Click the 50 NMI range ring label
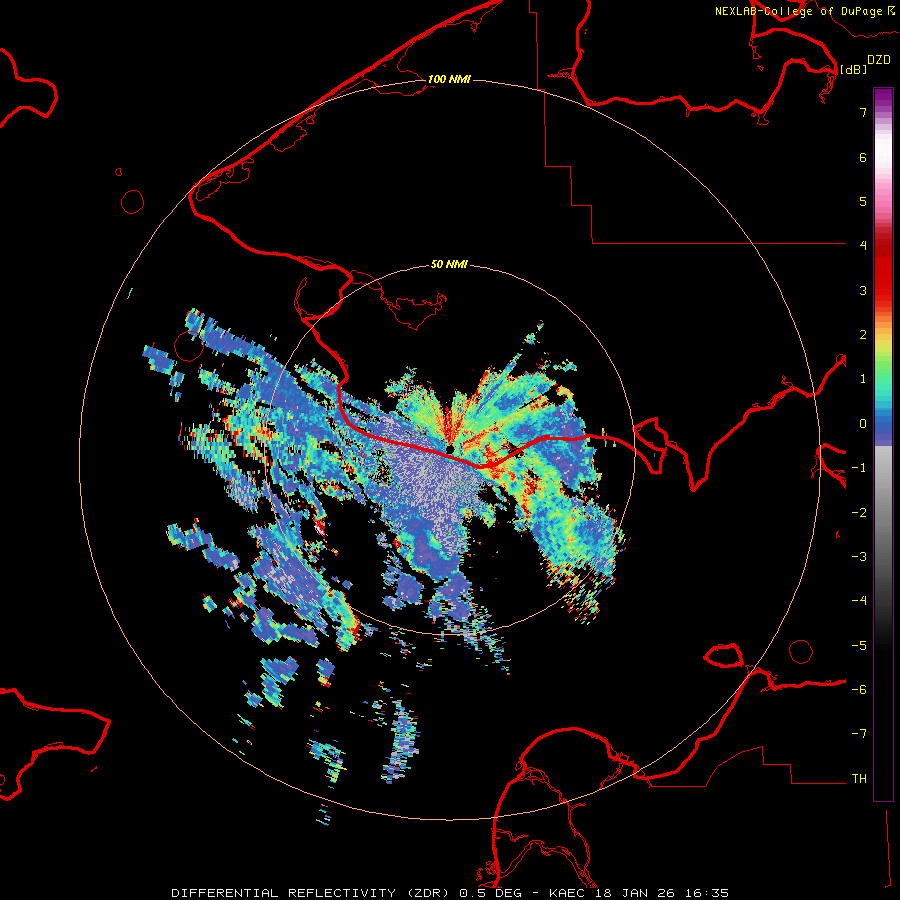The width and height of the screenshot is (900, 900). pyautogui.click(x=449, y=264)
